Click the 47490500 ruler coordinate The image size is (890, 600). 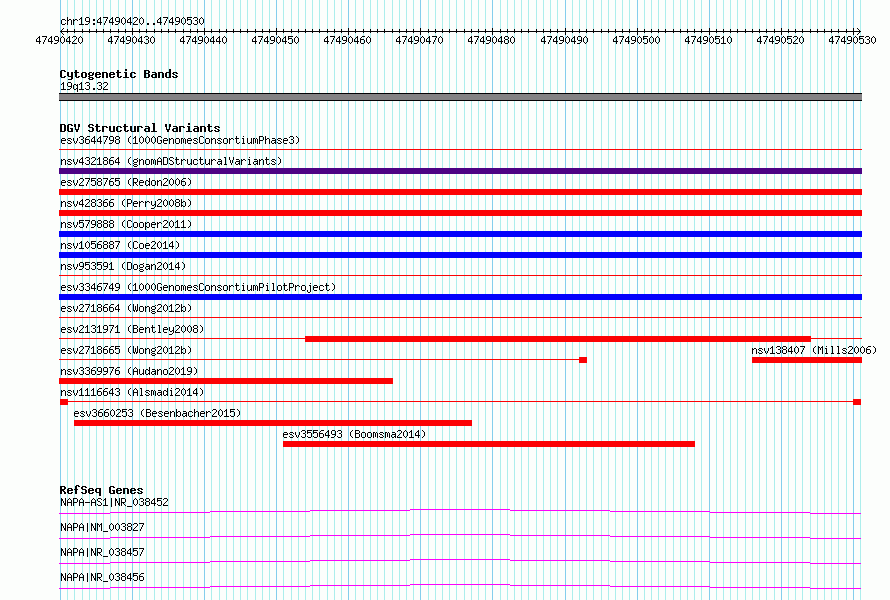(636, 40)
